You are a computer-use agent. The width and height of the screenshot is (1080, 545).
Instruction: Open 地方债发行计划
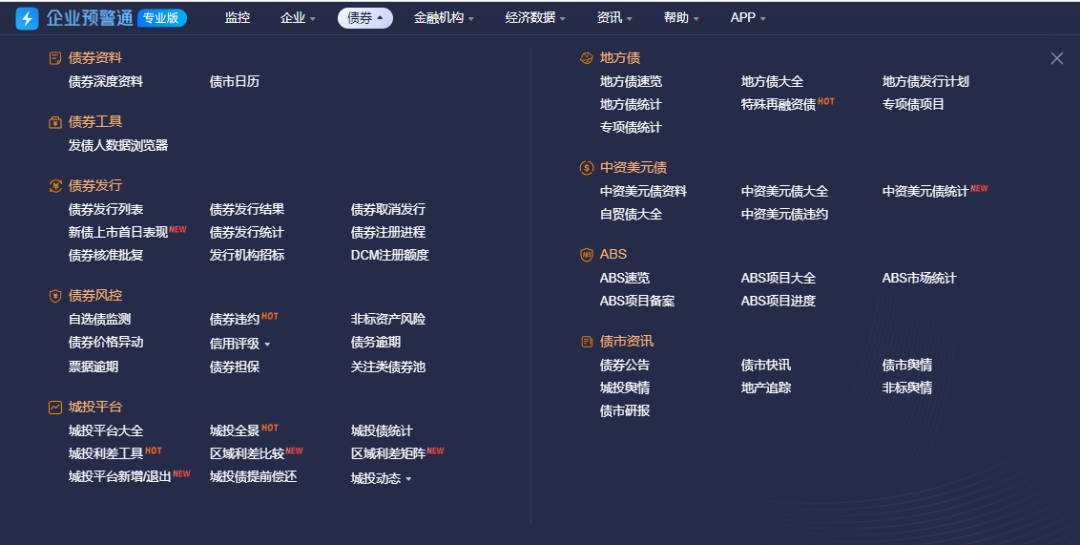(x=926, y=81)
